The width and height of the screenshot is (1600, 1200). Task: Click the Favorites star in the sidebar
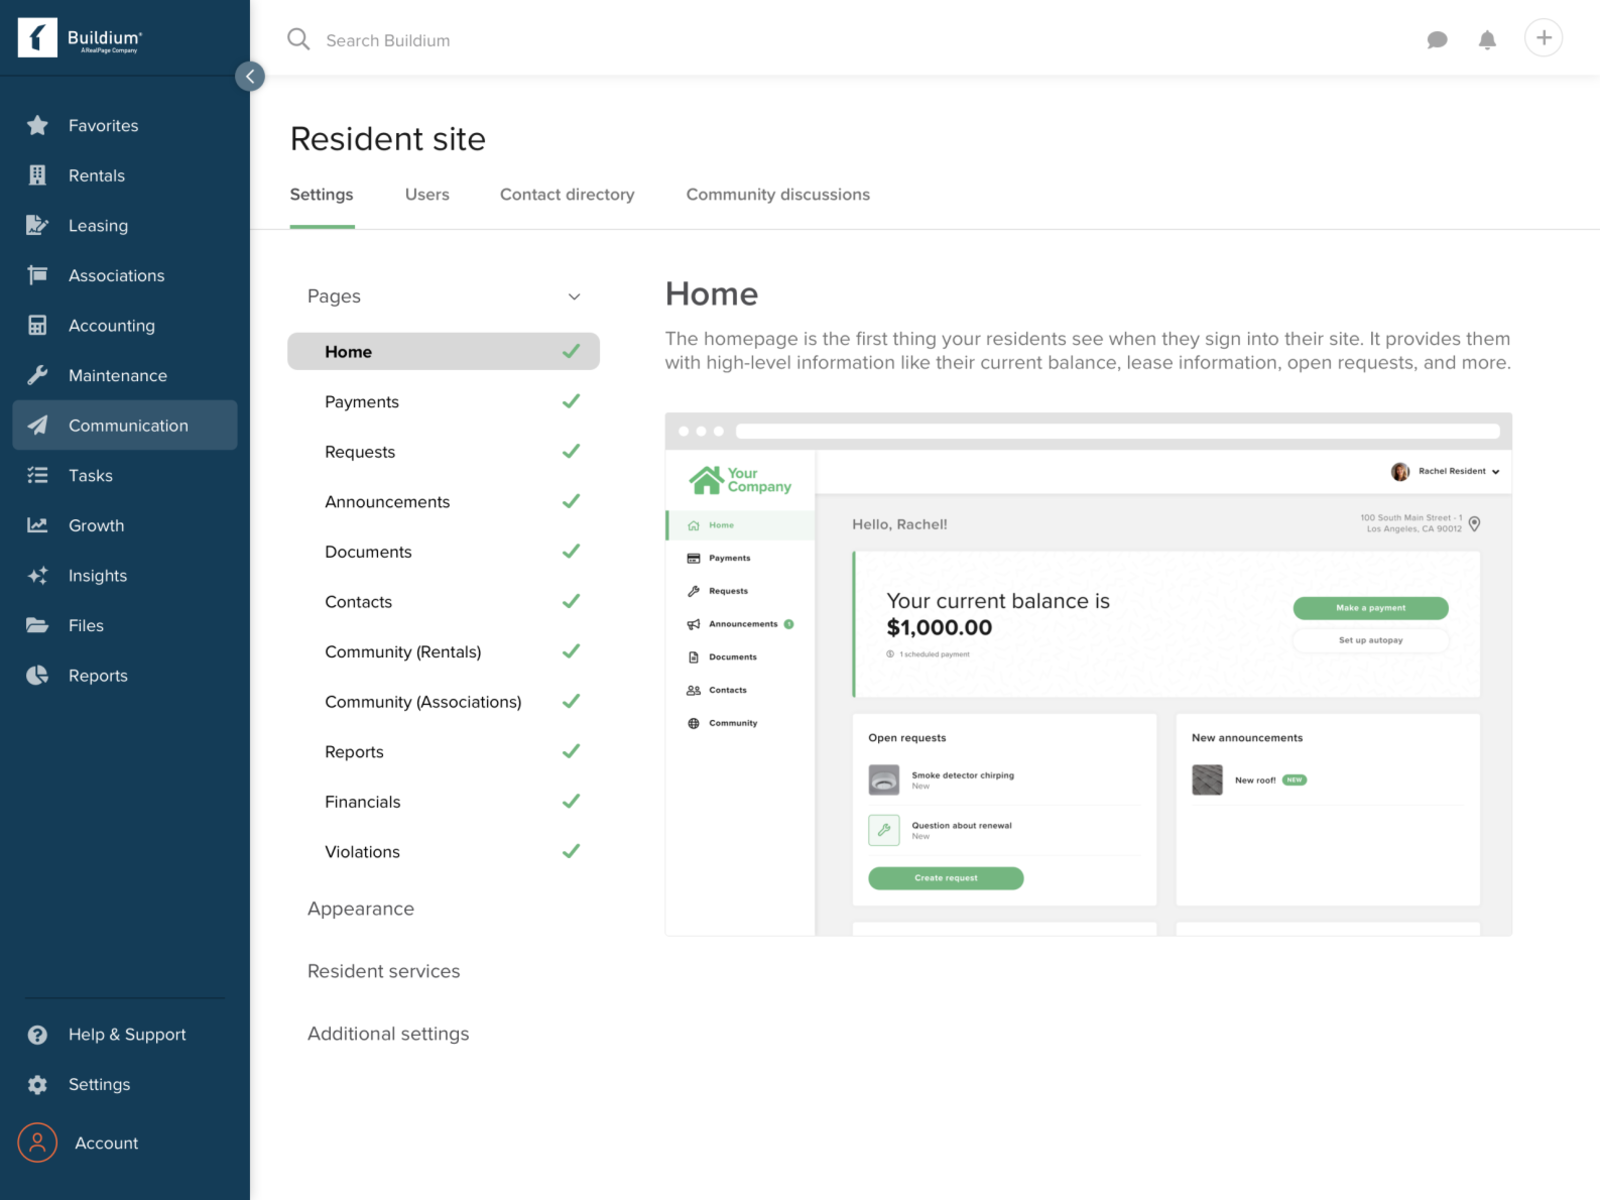point(37,125)
